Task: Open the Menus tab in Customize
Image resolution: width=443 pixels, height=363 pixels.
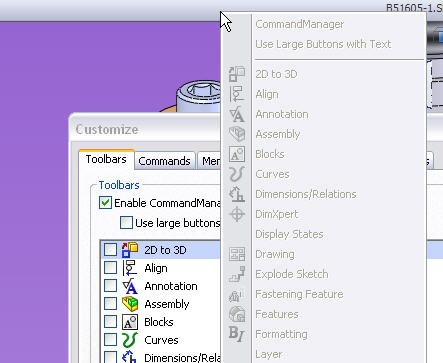Action: click(x=210, y=161)
